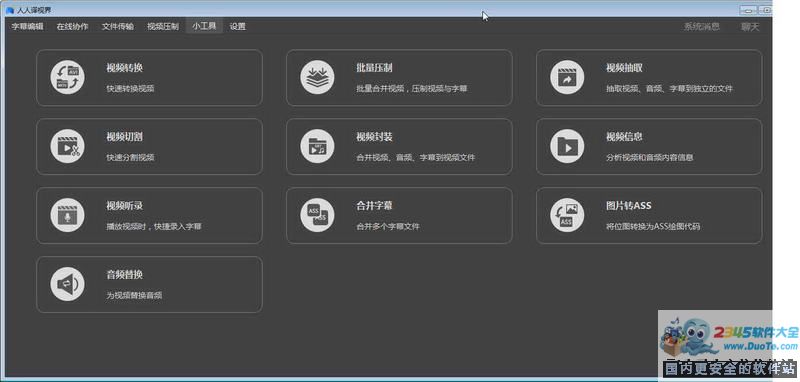Click description 快速分割视频
800x382 pixels.
(x=130, y=158)
